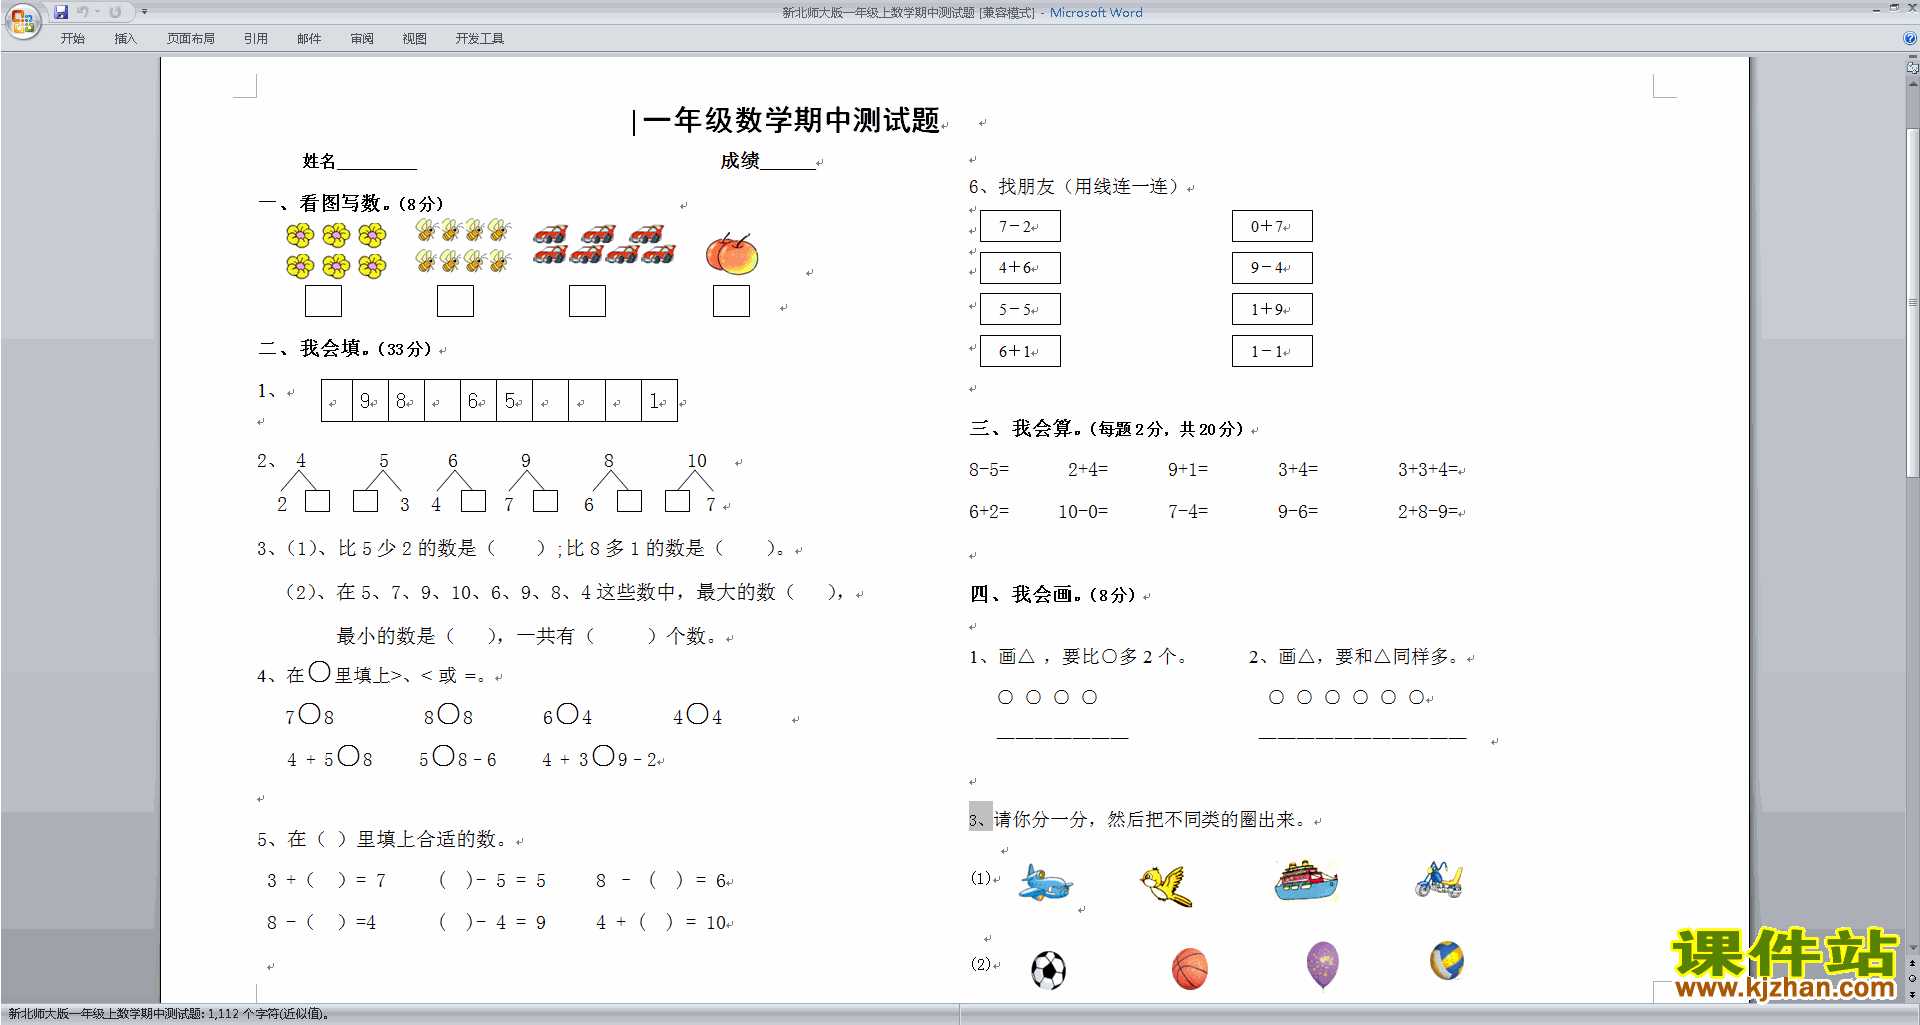Screen dimensions: 1920x1025
Task: Click the "1-1" text box
Action: (x=1272, y=351)
